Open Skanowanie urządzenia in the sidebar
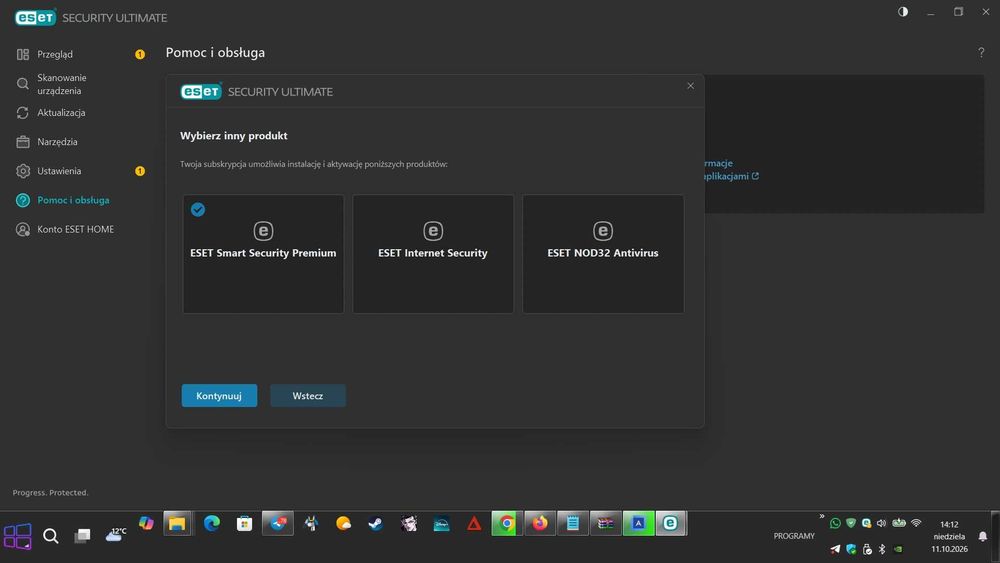This screenshot has height=563, width=1000. tap(61, 84)
